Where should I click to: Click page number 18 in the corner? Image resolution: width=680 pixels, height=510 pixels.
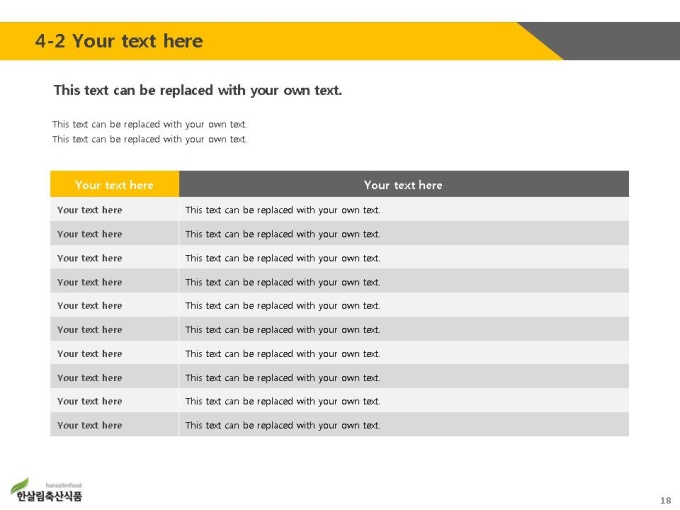pos(666,500)
